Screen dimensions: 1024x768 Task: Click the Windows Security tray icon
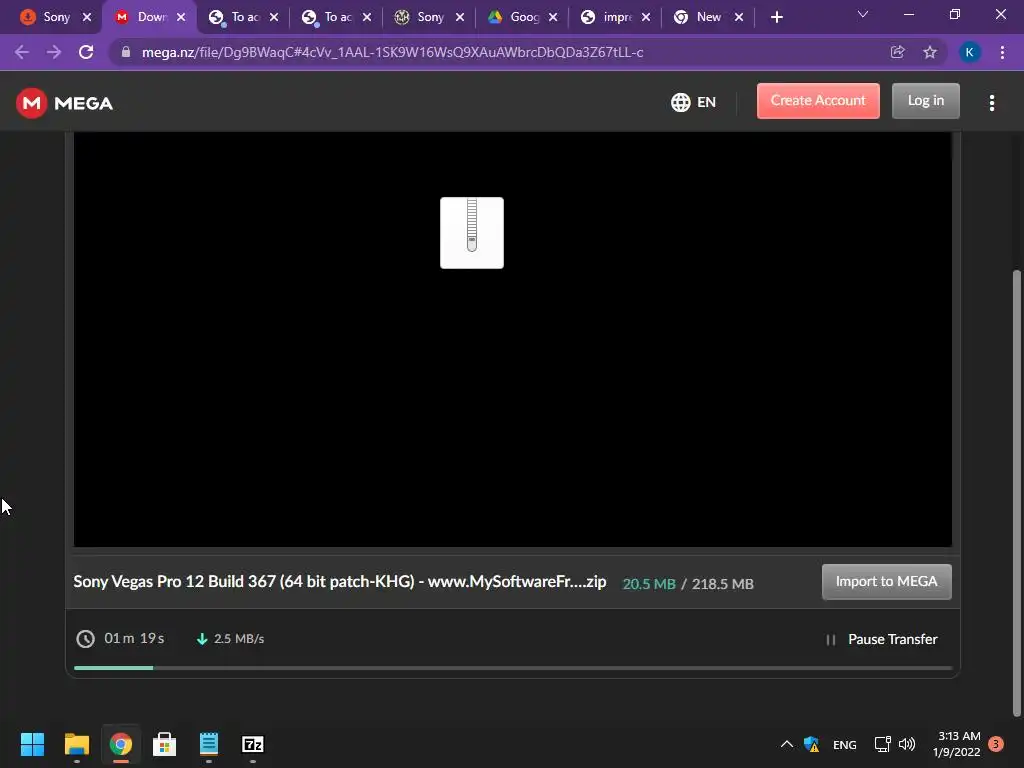[x=812, y=744]
